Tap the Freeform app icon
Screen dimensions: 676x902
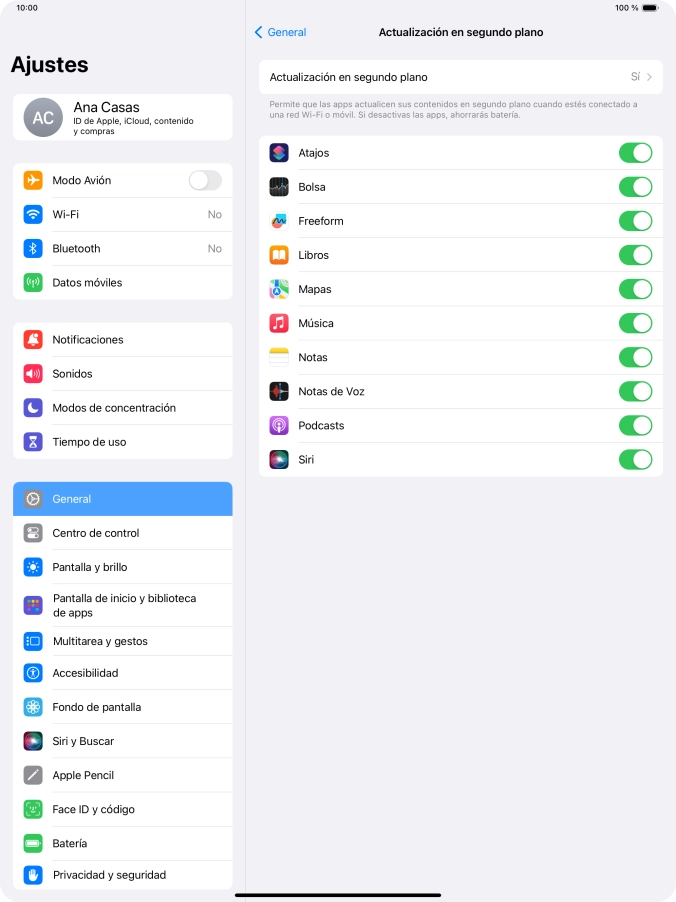click(279, 221)
